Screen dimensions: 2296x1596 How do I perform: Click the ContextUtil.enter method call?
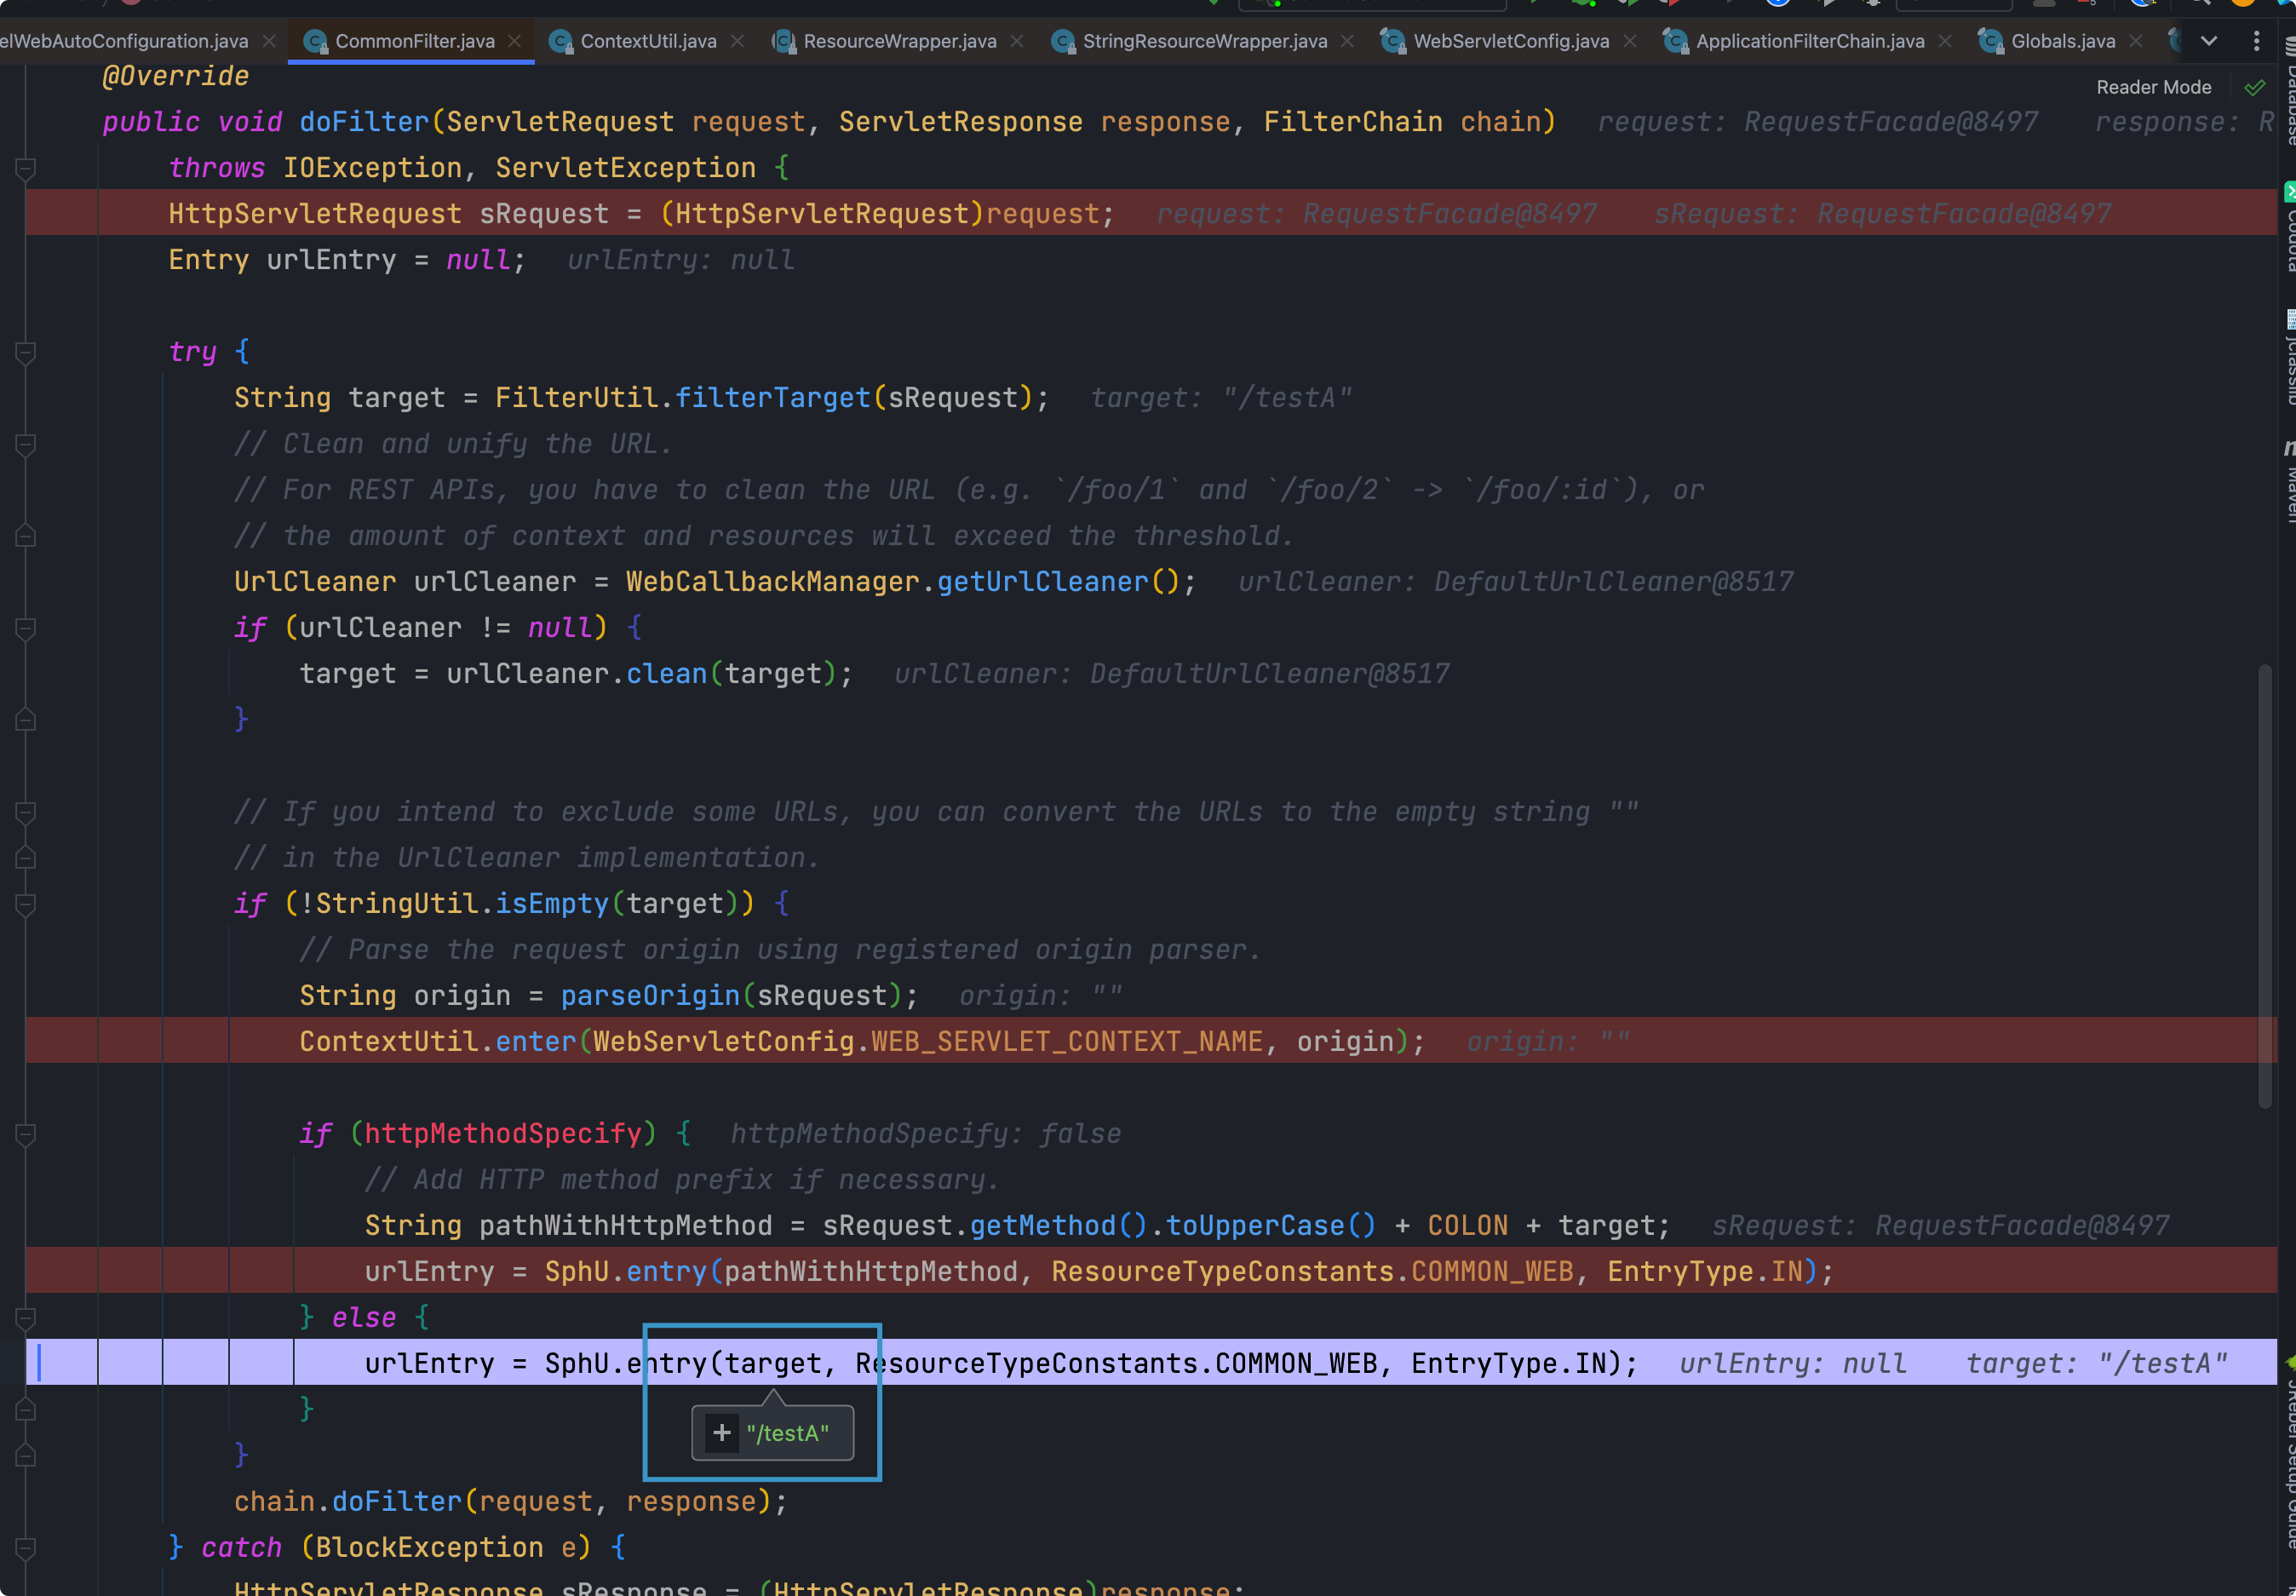[x=536, y=1042]
